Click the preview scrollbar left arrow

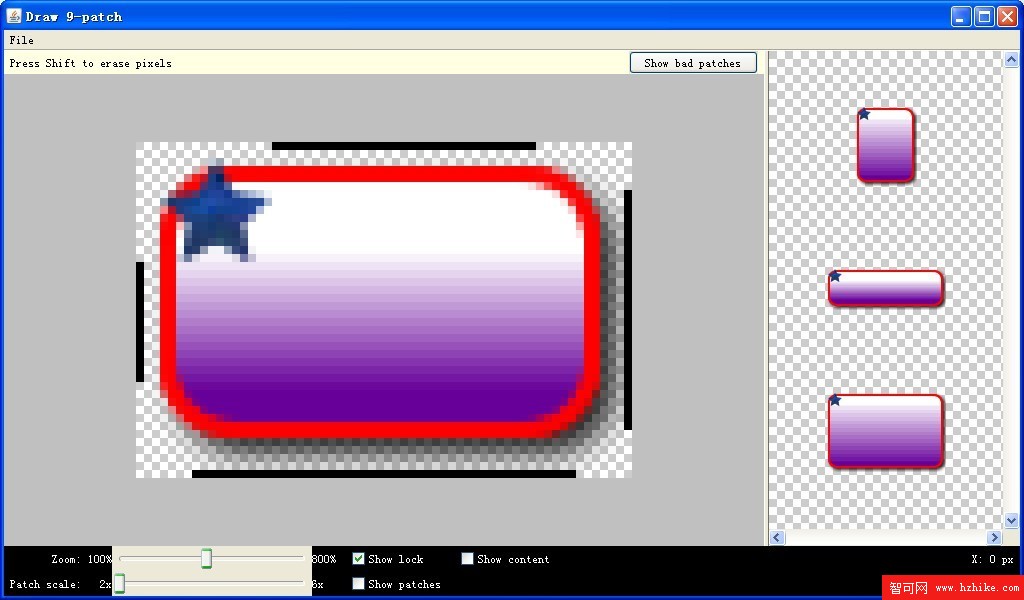[x=777, y=537]
